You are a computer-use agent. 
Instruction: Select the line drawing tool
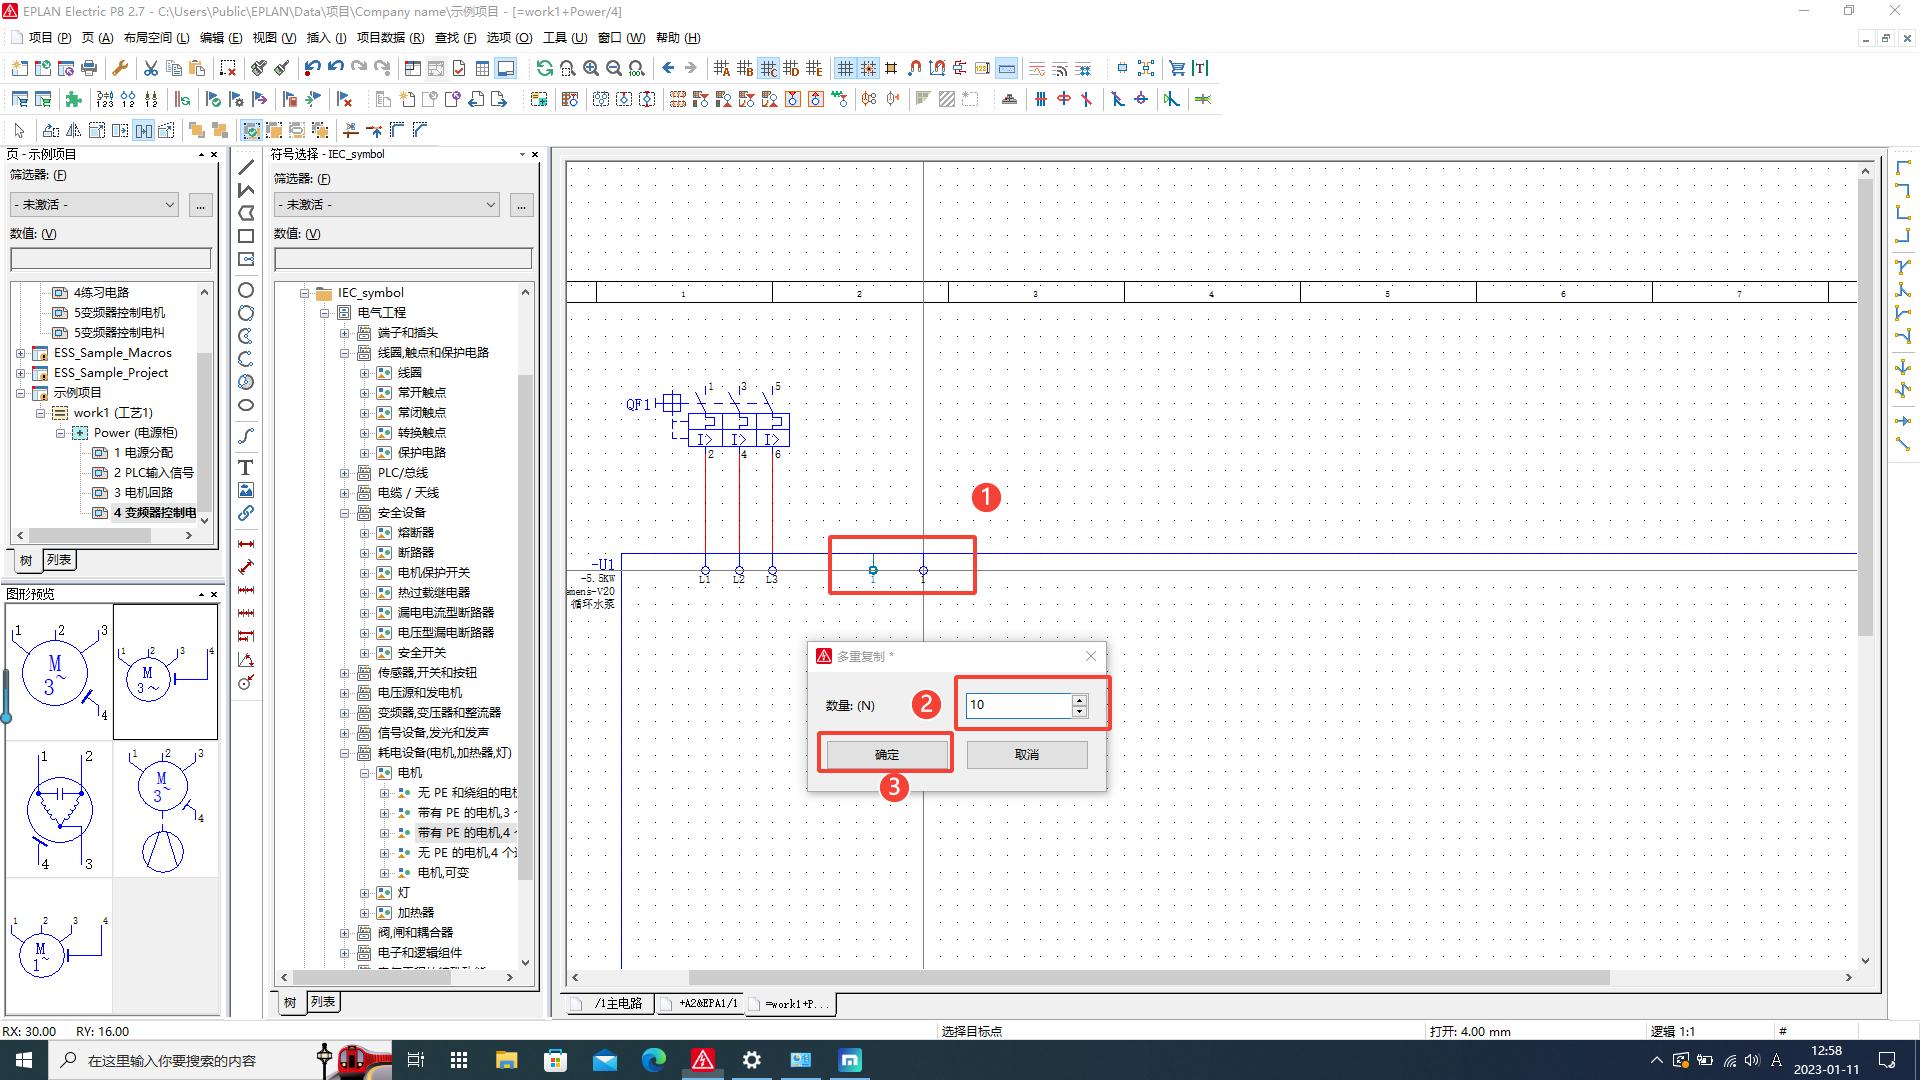pos(245,167)
